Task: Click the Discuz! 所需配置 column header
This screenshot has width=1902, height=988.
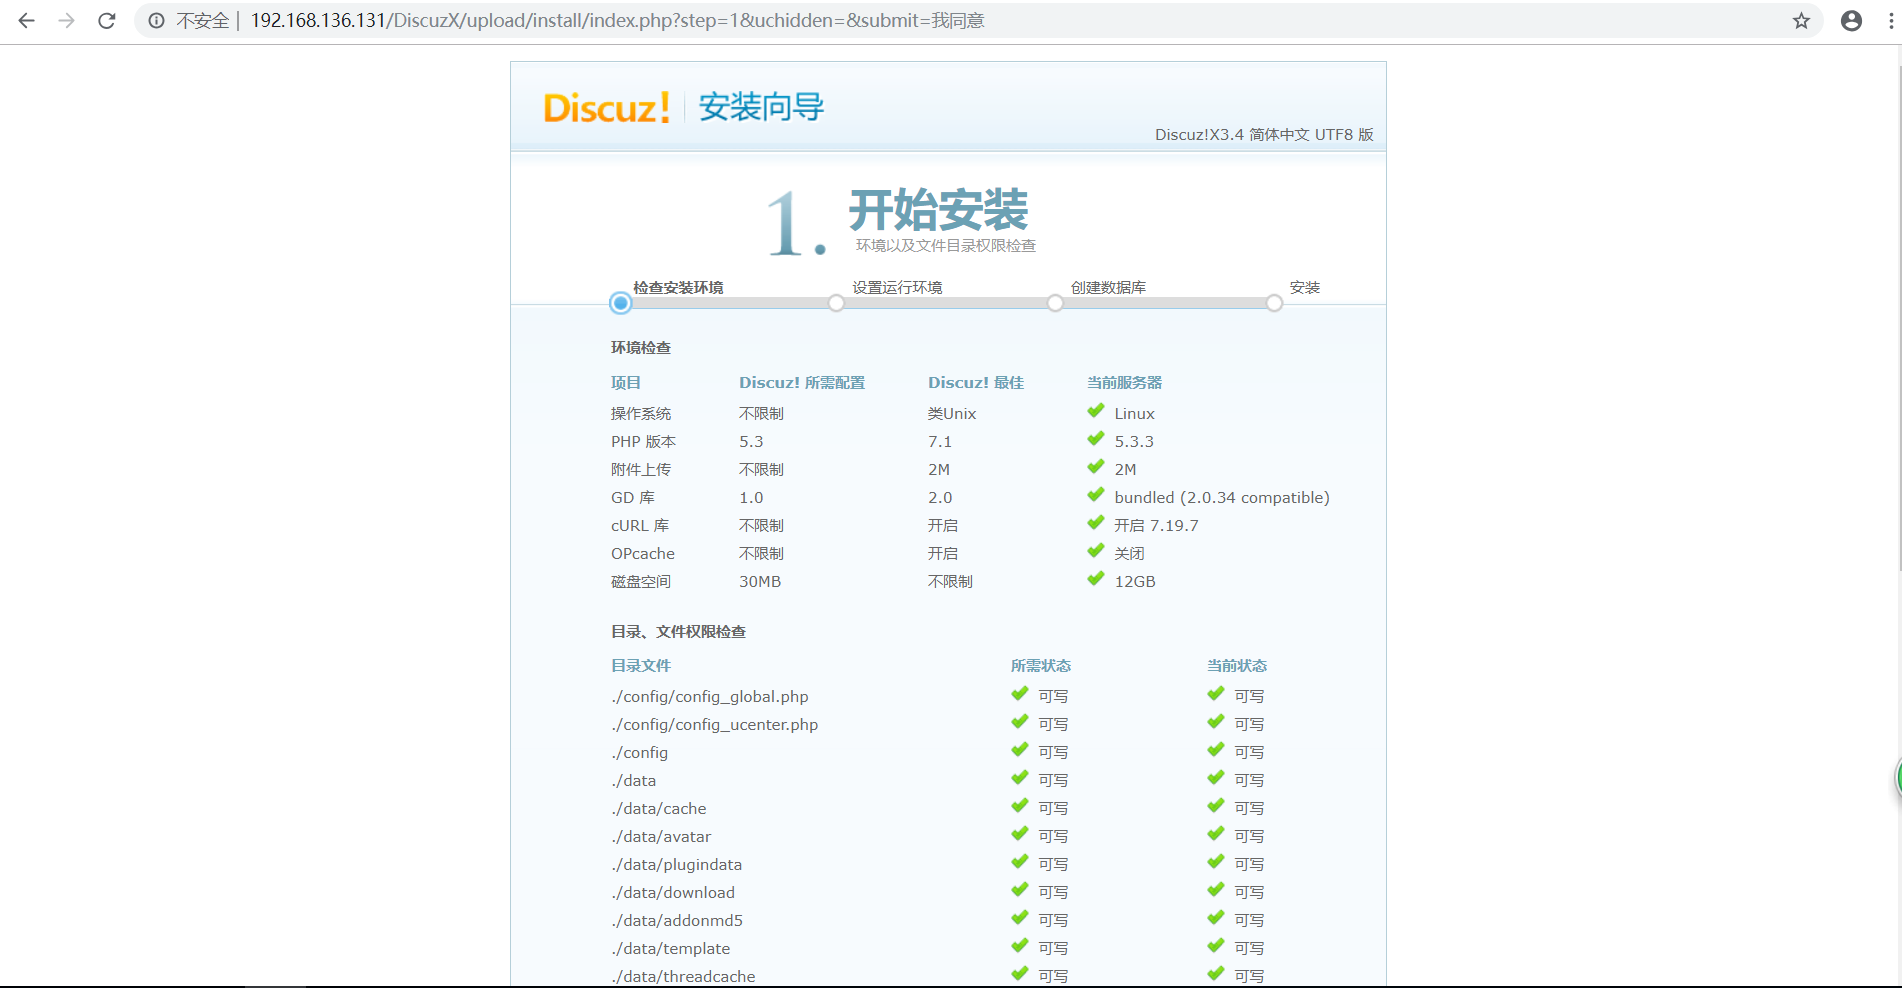Action: (802, 382)
